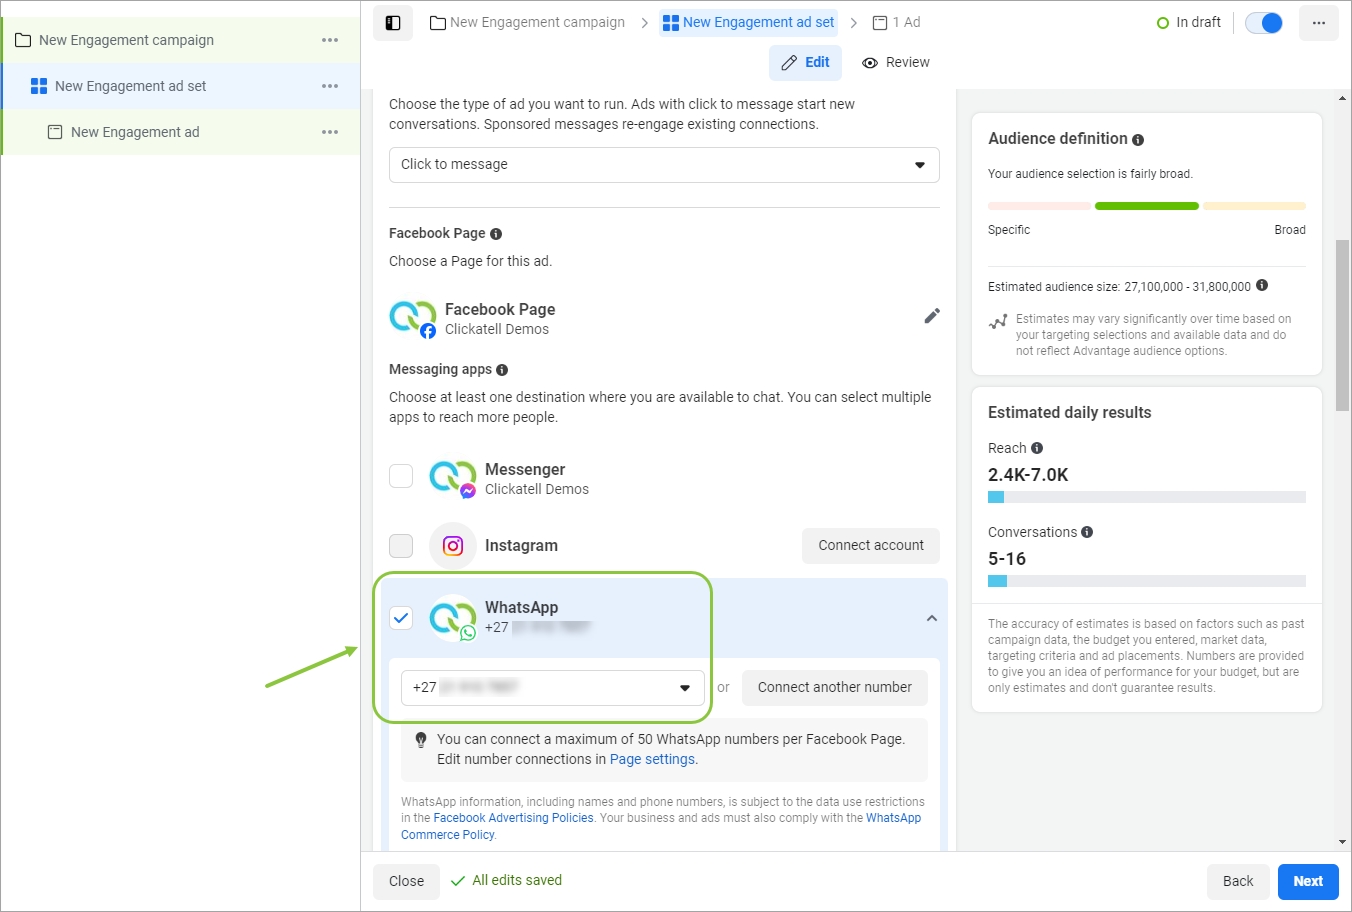Screen dimensions: 1352x912
Task: Click the Reach estimate progress bar
Action: (x=1146, y=497)
